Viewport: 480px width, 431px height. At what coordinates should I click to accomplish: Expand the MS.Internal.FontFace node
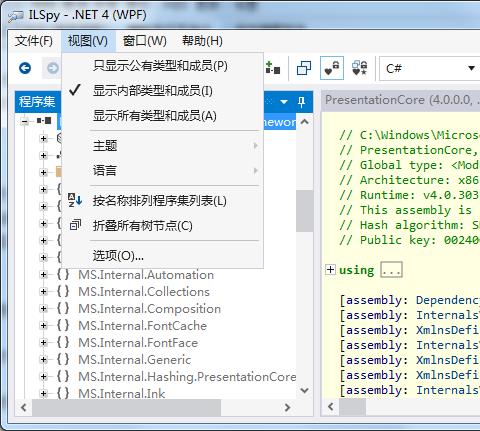click(x=43, y=343)
